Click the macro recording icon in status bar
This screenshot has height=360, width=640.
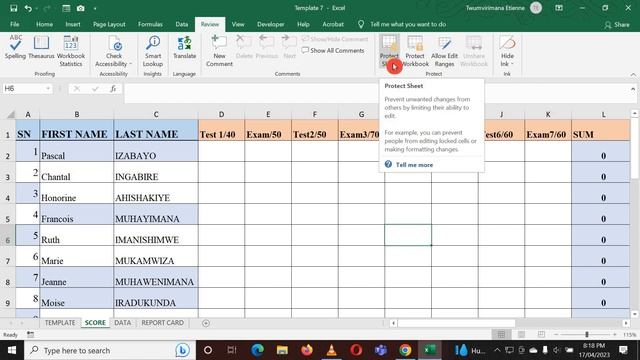pyautogui.click(x=31, y=335)
